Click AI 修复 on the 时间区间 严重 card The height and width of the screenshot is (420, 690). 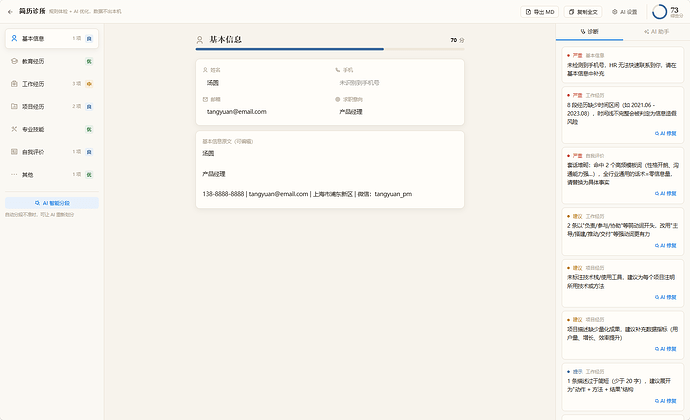click(665, 133)
